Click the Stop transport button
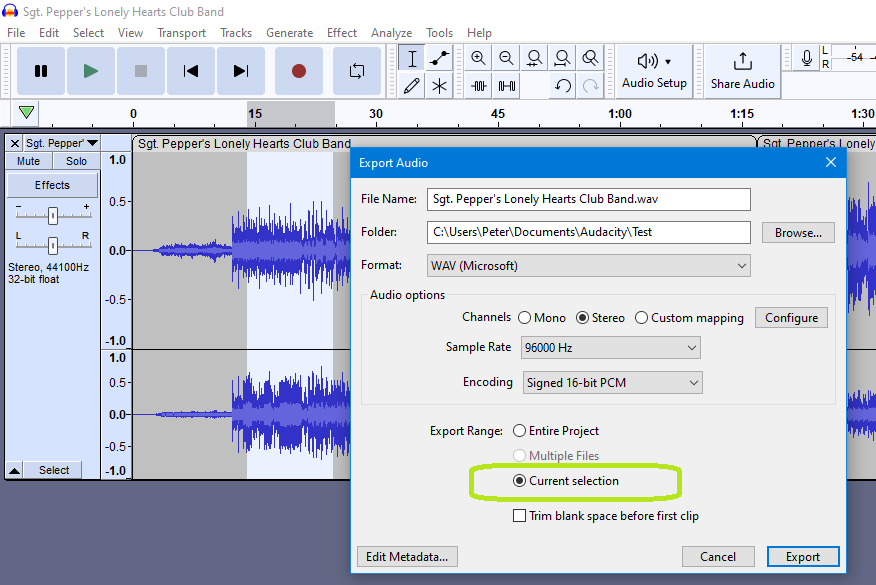 (x=141, y=71)
